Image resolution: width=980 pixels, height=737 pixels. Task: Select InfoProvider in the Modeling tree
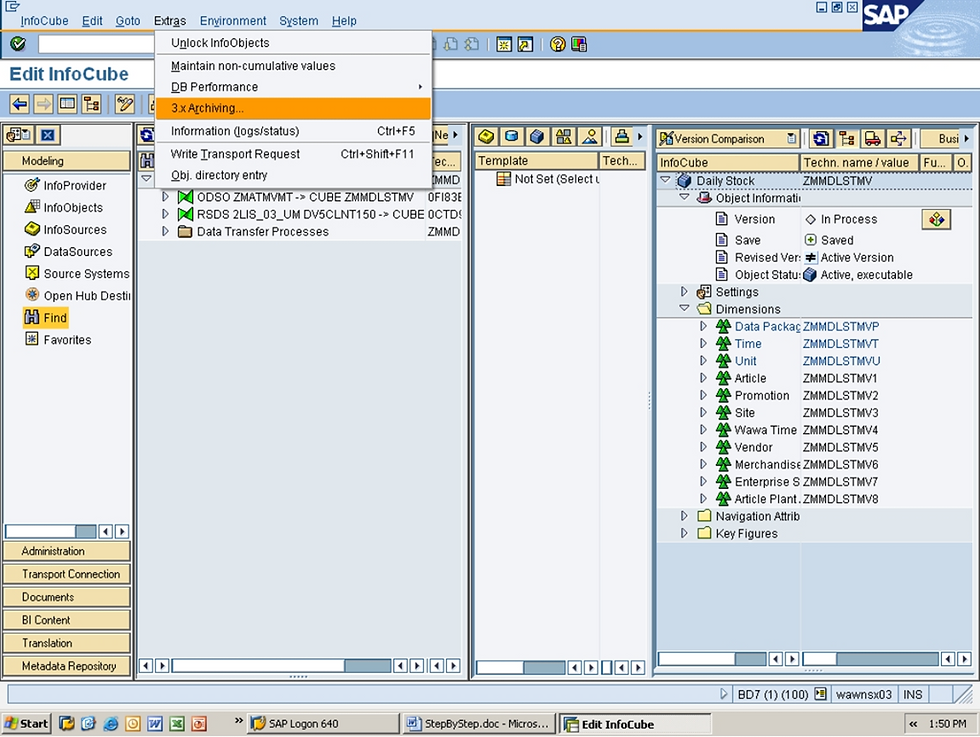(x=65, y=185)
